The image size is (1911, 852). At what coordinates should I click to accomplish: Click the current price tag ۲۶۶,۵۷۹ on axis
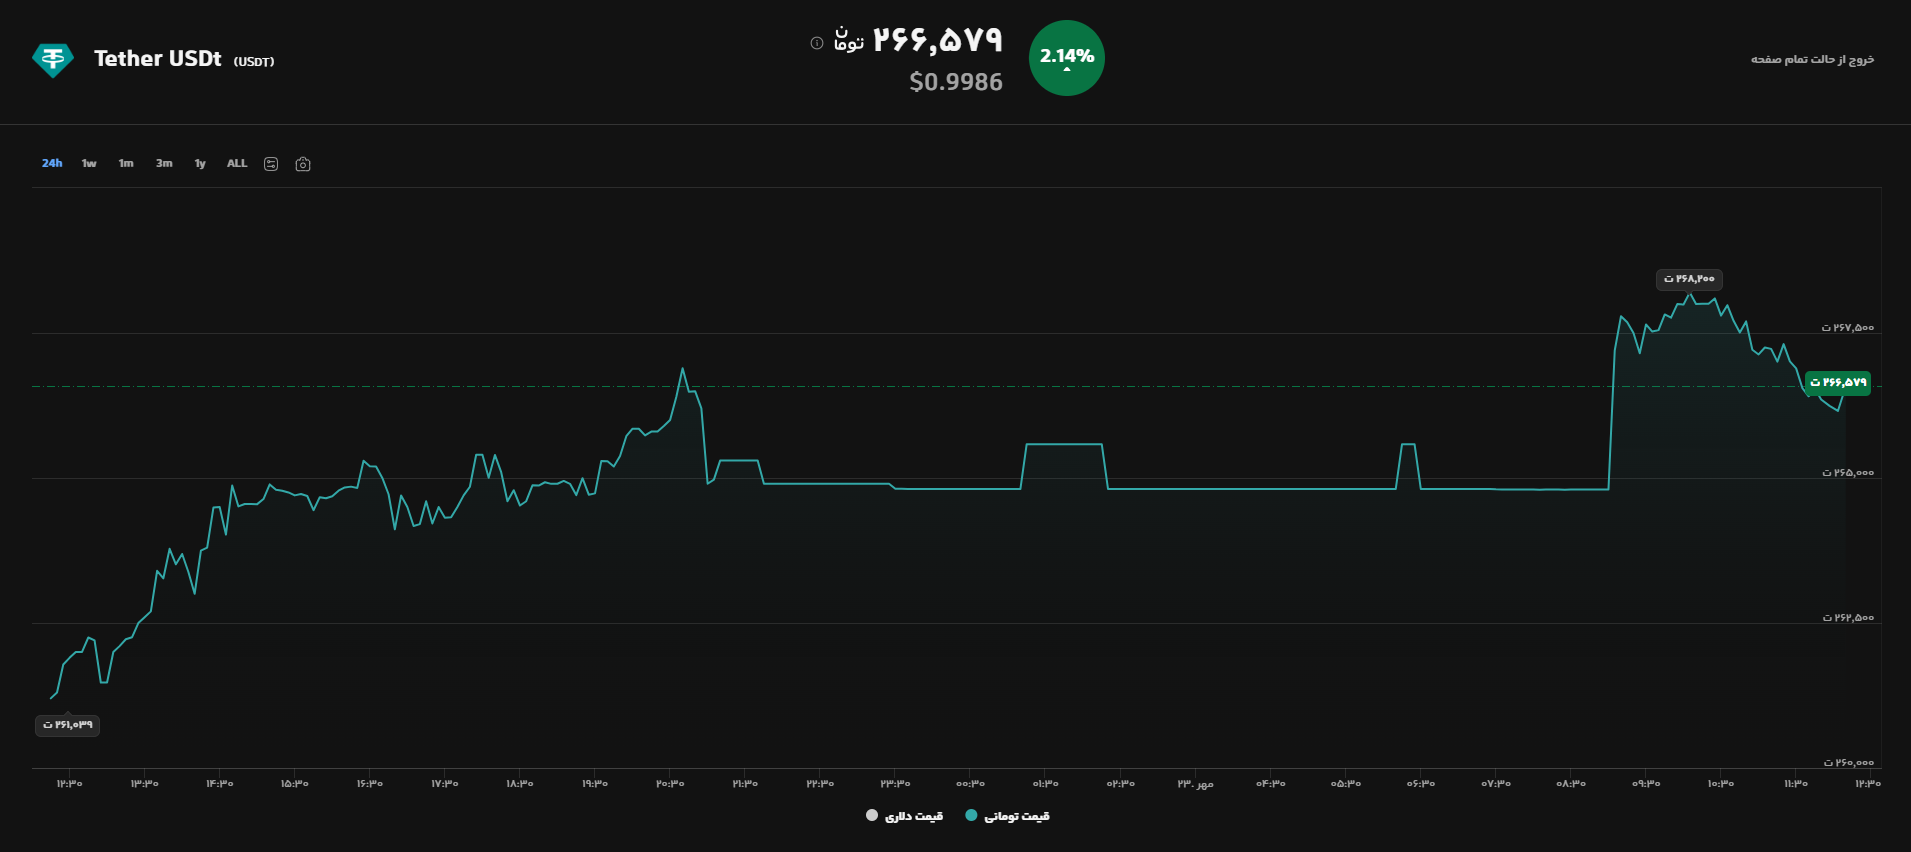(x=1838, y=383)
